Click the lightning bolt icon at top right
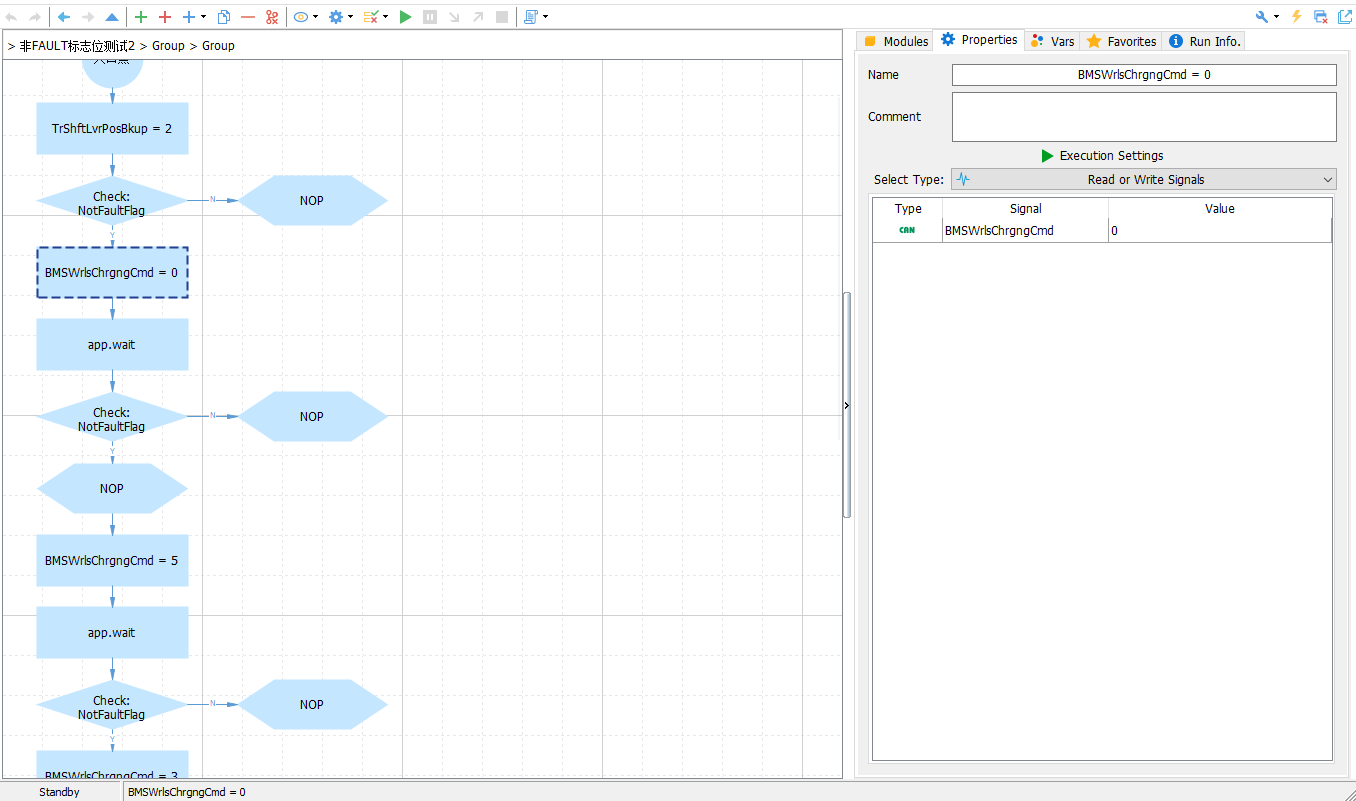This screenshot has height=801, width=1356. (1297, 17)
